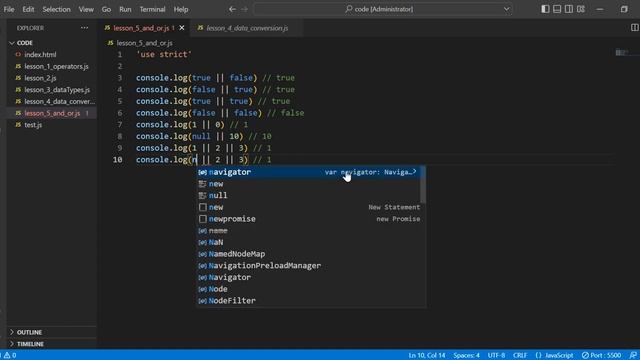Click line number 10 in gutter
This screenshot has width=640, height=360.
coord(118,160)
